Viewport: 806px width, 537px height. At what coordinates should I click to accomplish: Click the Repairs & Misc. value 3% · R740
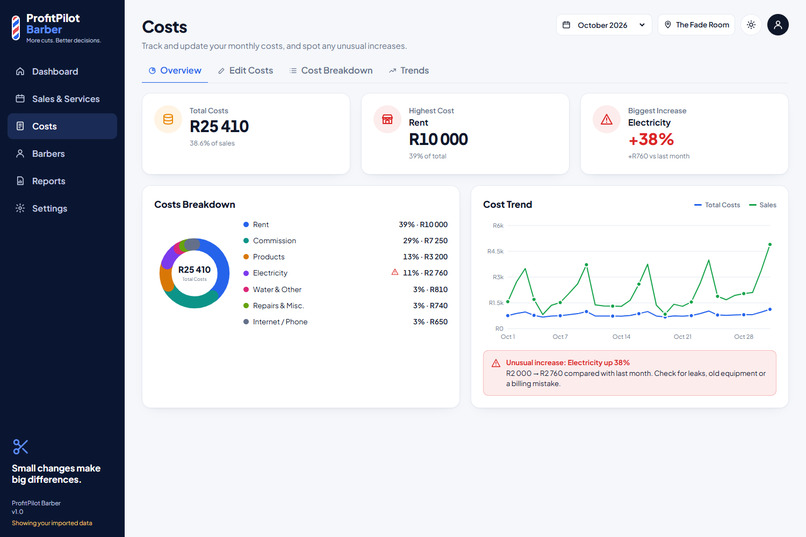click(x=430, y=306)
